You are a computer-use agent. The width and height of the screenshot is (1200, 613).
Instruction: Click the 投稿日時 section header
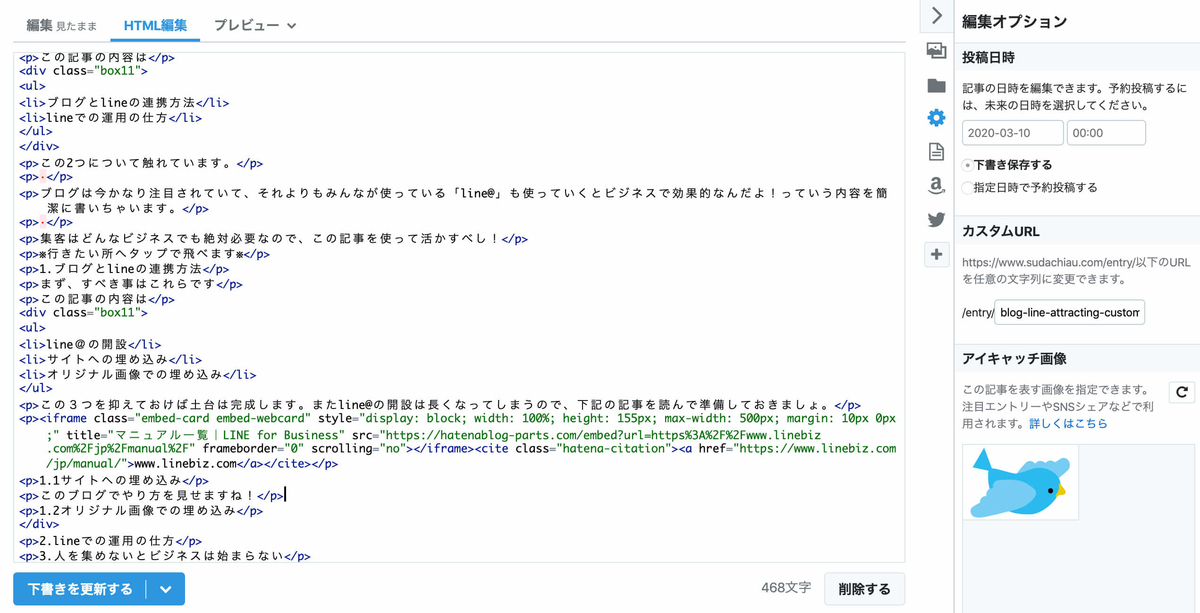pos(988,57)
